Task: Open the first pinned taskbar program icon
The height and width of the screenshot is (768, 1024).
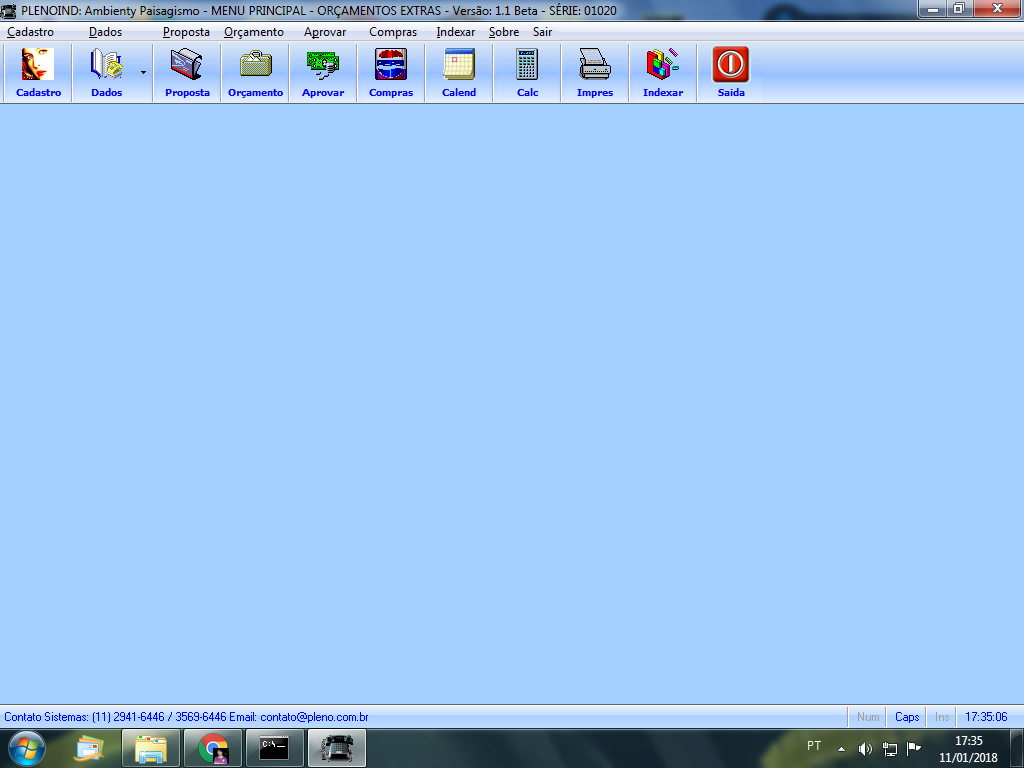Action: (89, 748)
